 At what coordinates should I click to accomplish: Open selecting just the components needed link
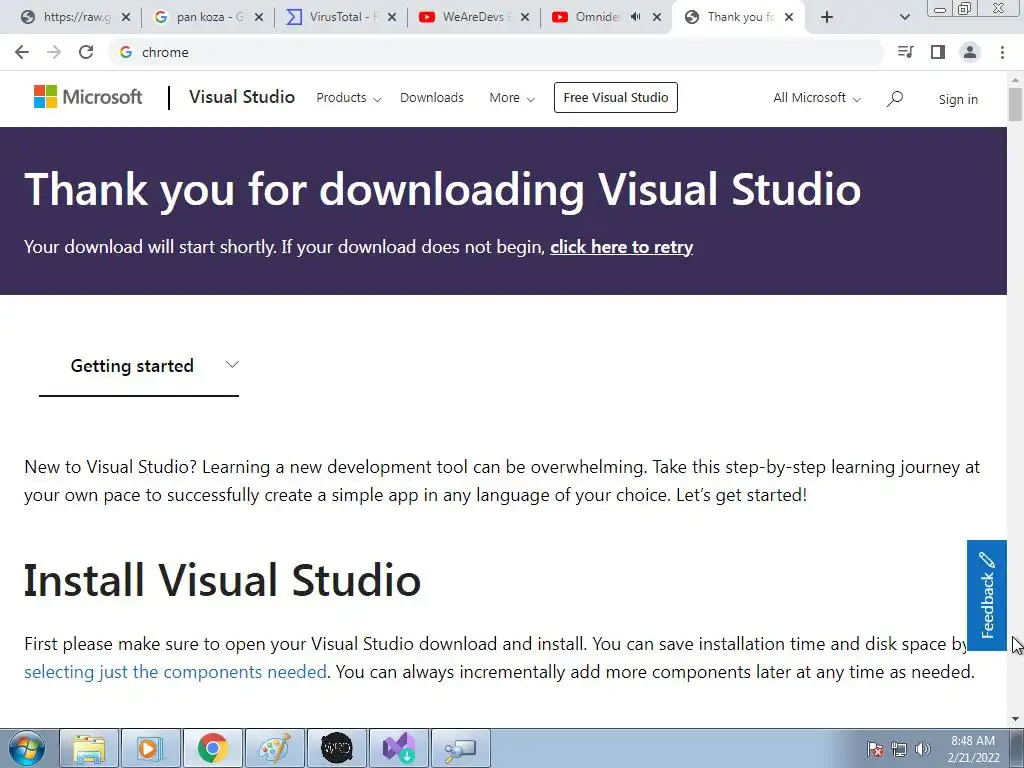[x=175, y=672]
